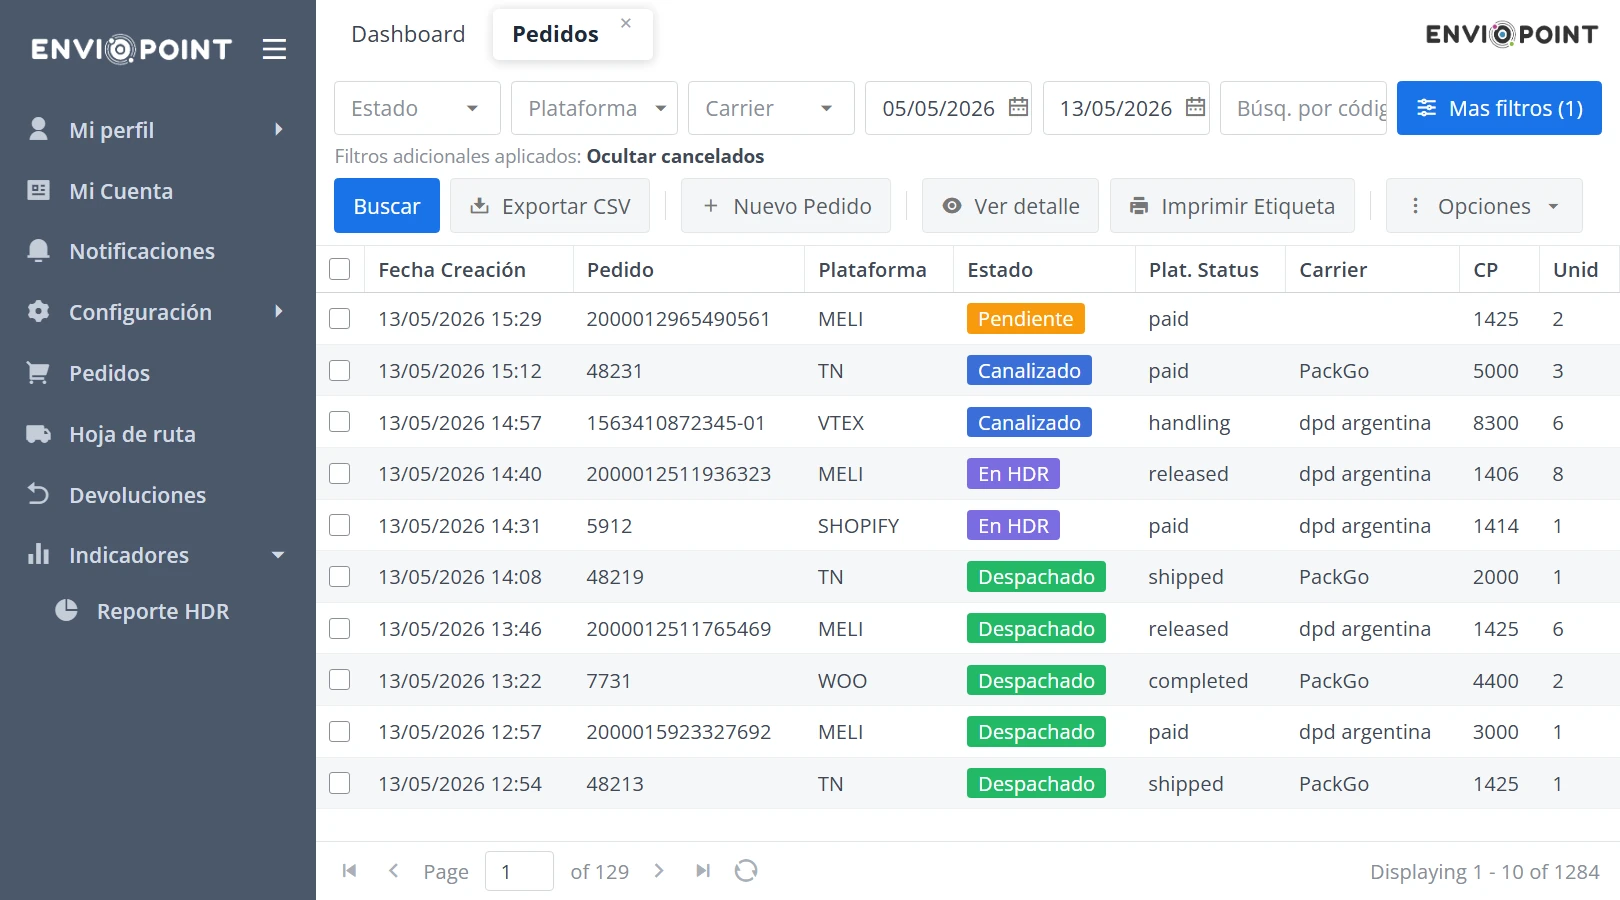Toggle the hamburger menu icon
The width and height of the screenshot is (1620, 900).
click(x=274, y=49)
